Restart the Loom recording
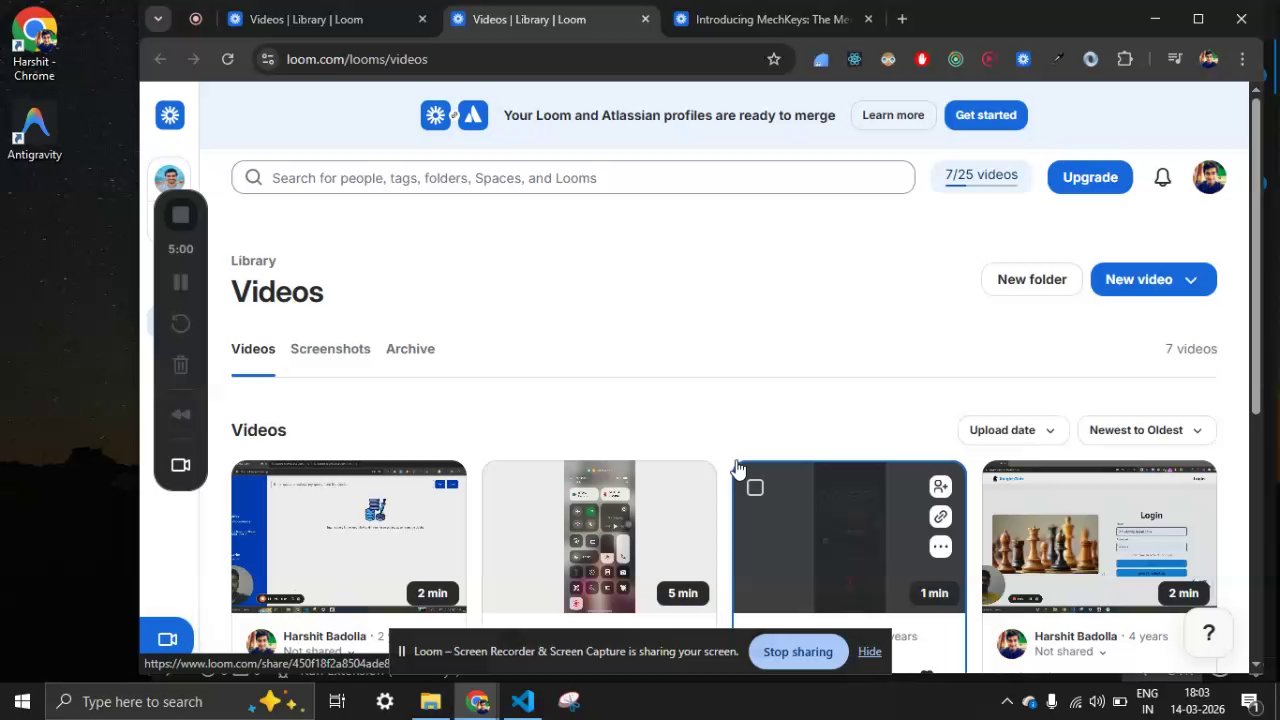Image resolution: width=1280 pixels, height=720 pixels. pyautogui.click(x=181, y=324)
